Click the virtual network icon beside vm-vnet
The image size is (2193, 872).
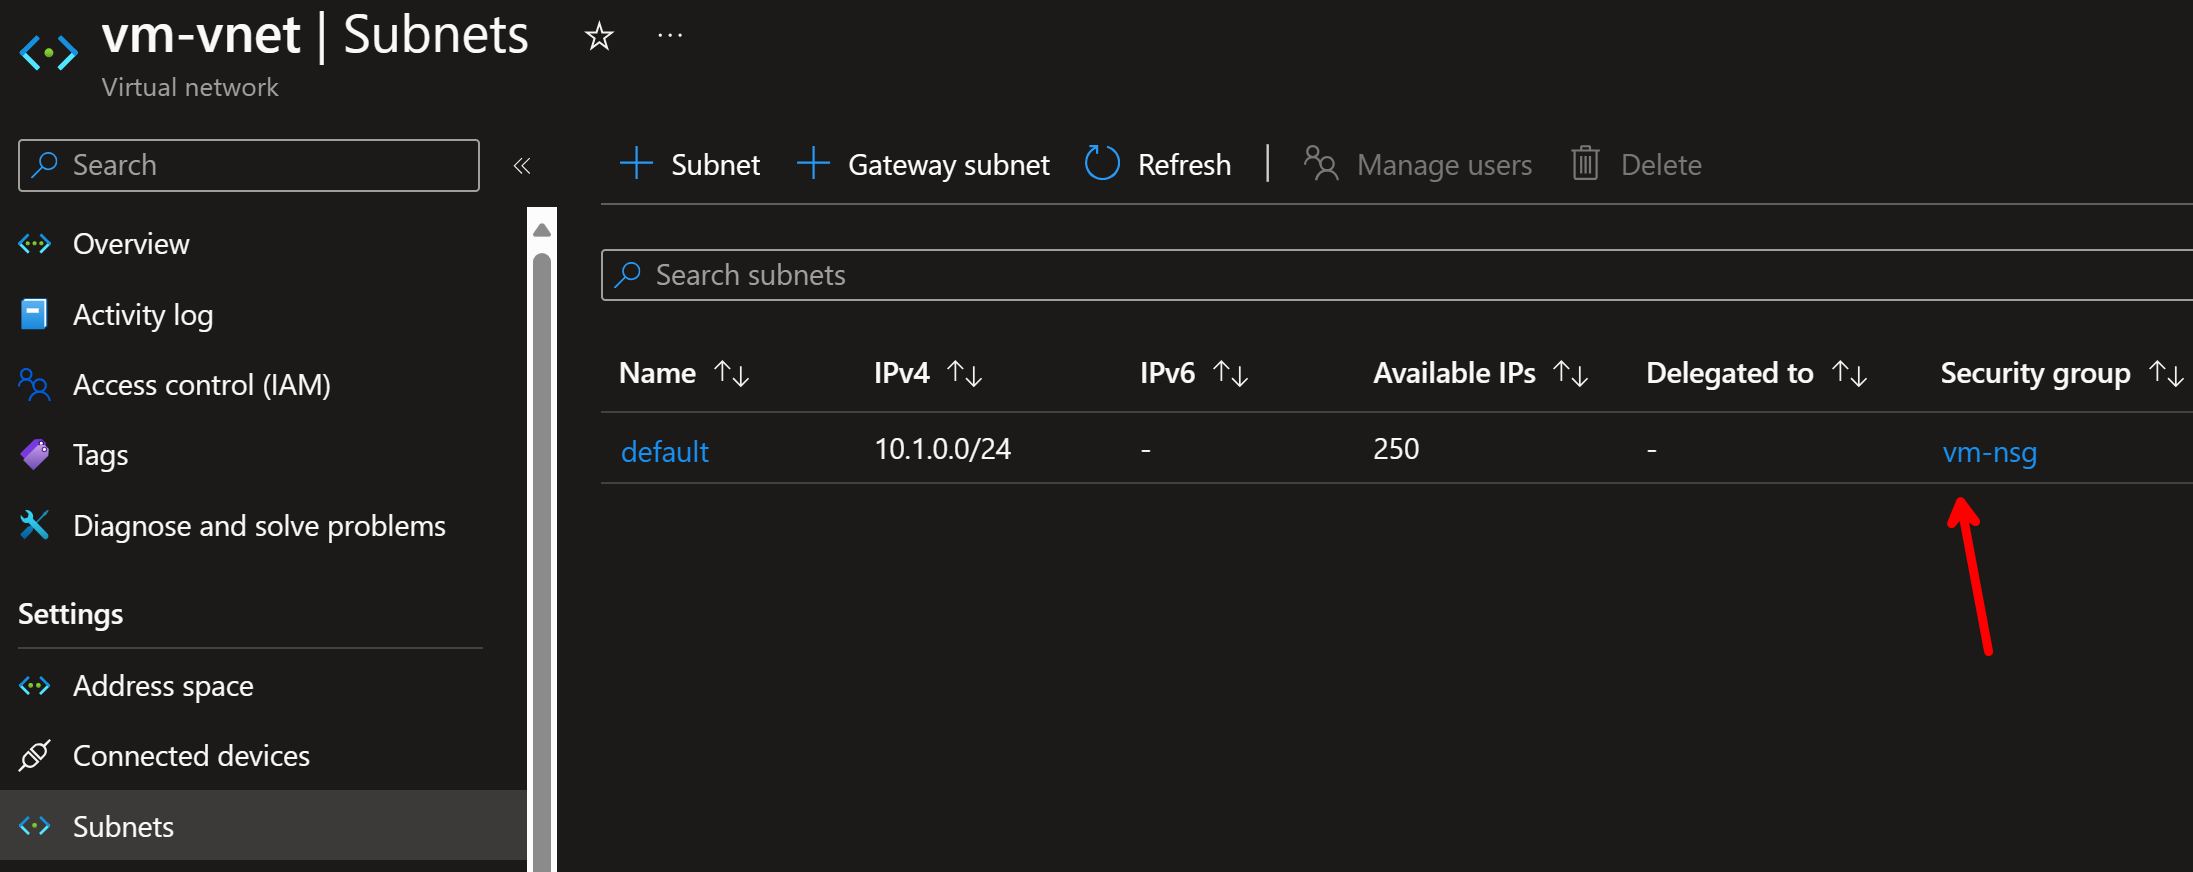[x=49, y=53]
